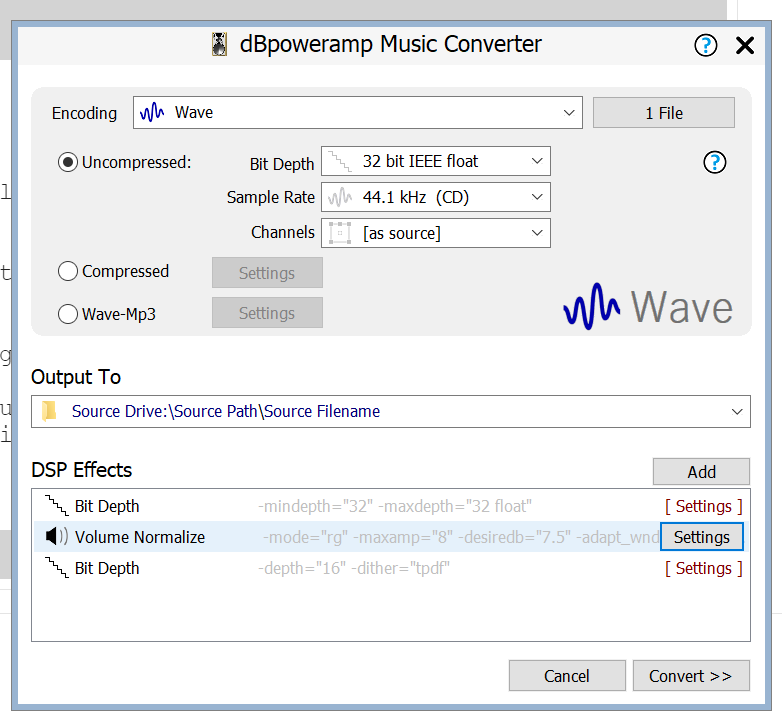Click the Wave logo graphic
The height and width of the screenshot is (719, 782).
tap(647, 306)
